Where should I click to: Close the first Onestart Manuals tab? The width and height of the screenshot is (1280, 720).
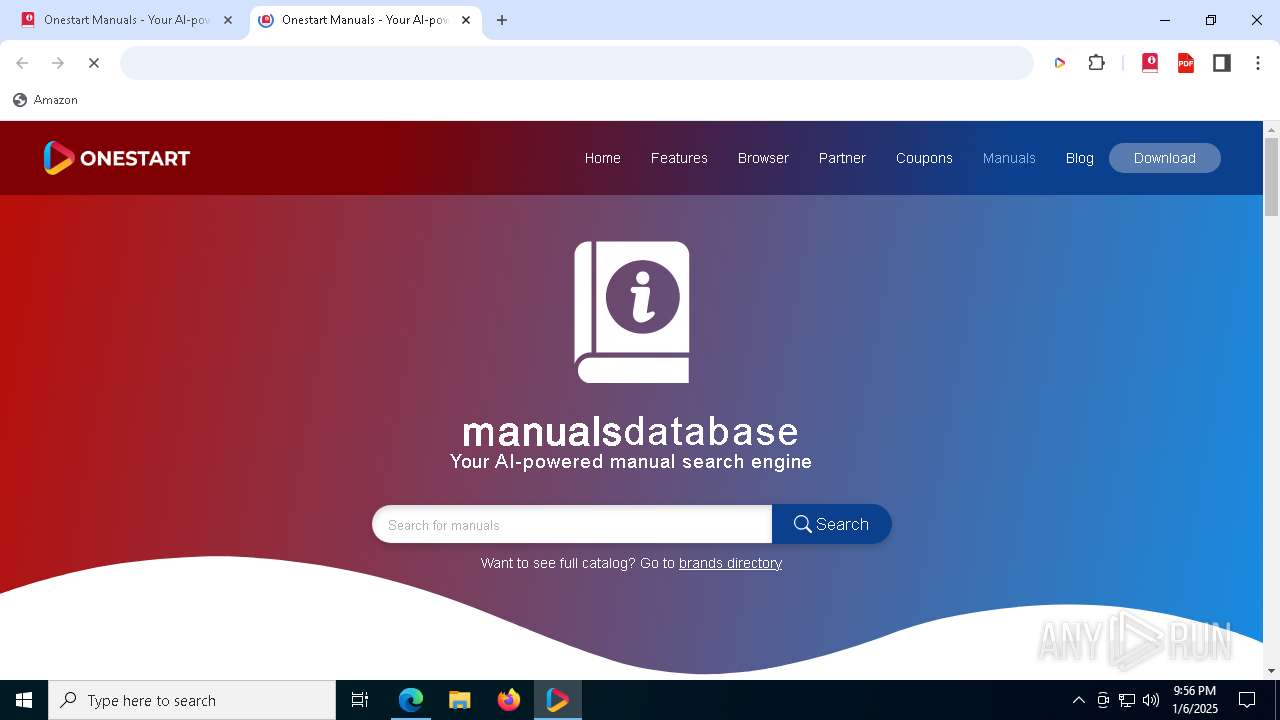click(x=228, y=20)
